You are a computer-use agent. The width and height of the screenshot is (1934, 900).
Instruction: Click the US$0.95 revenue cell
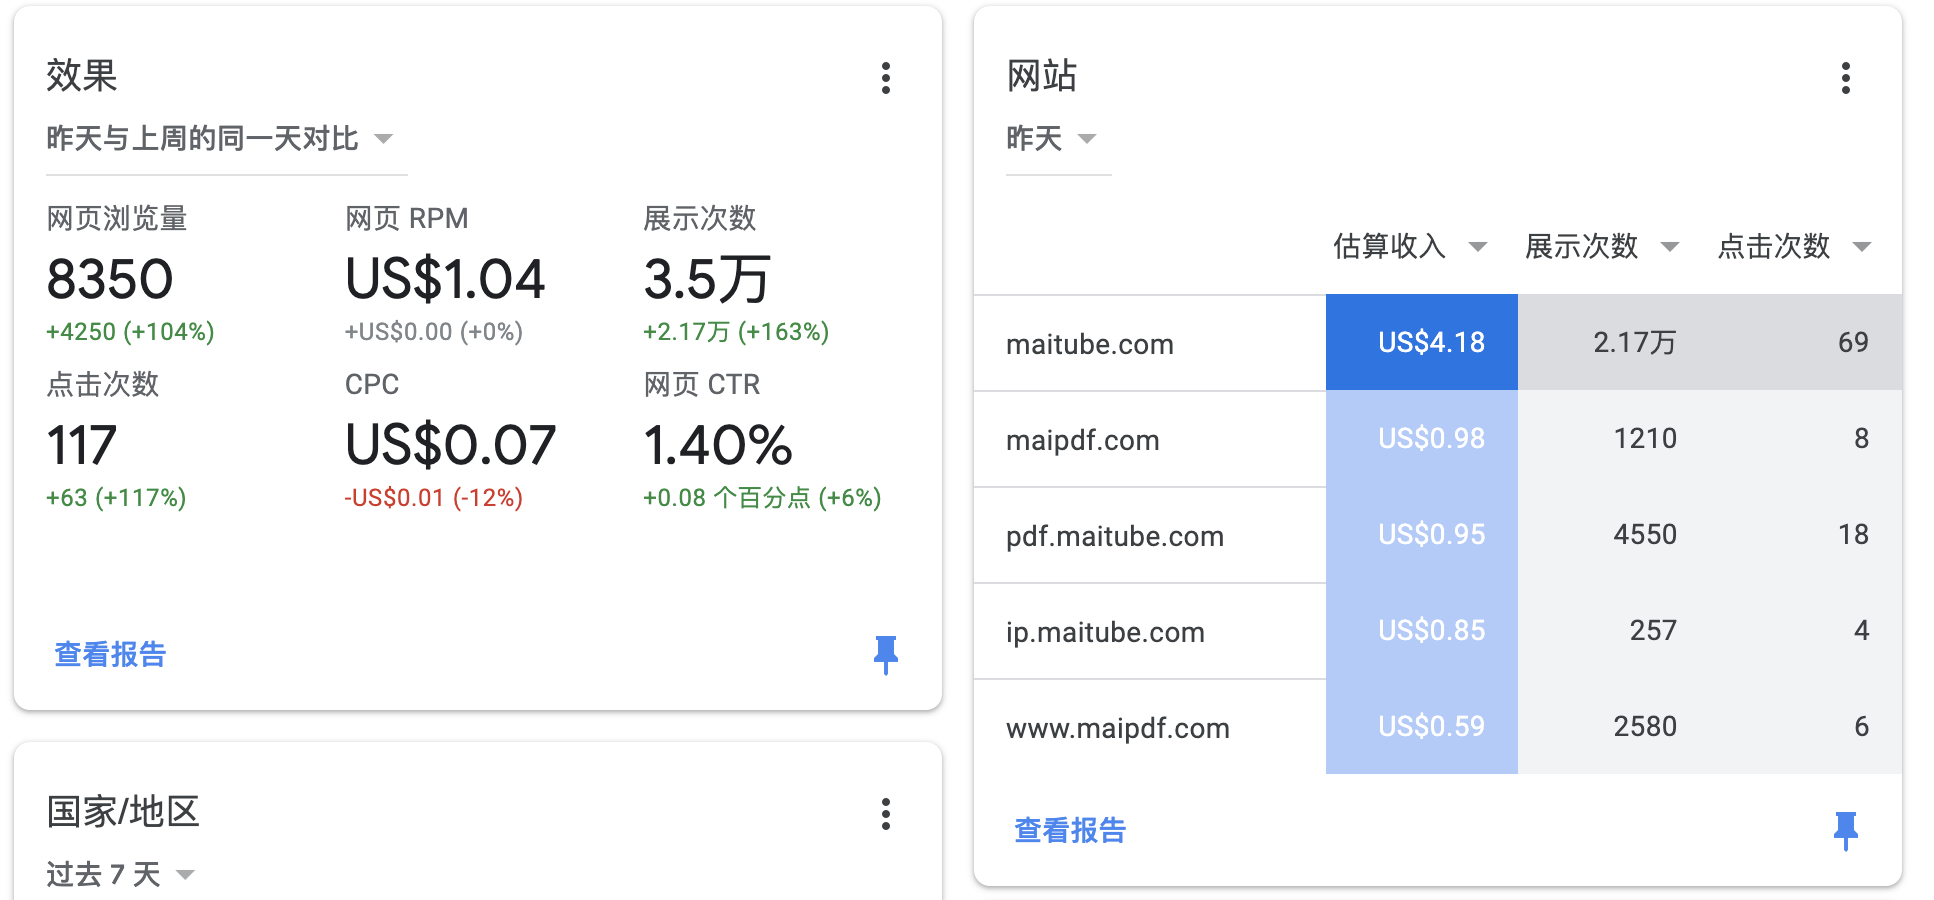[1422, 534]
